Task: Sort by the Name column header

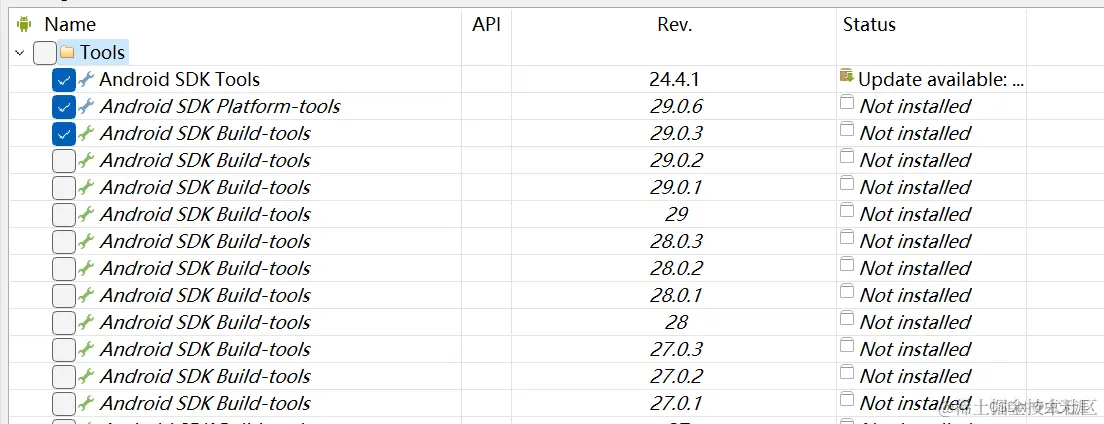Action: click(70, 25)
